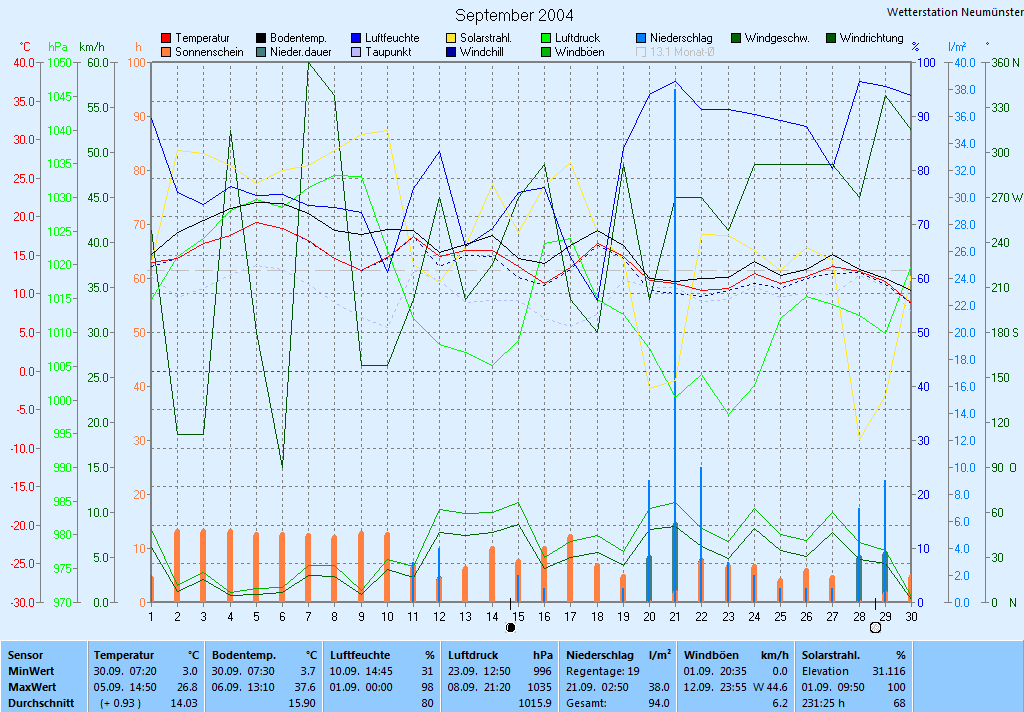Click the chart title September 2004

tap(515, 15)
